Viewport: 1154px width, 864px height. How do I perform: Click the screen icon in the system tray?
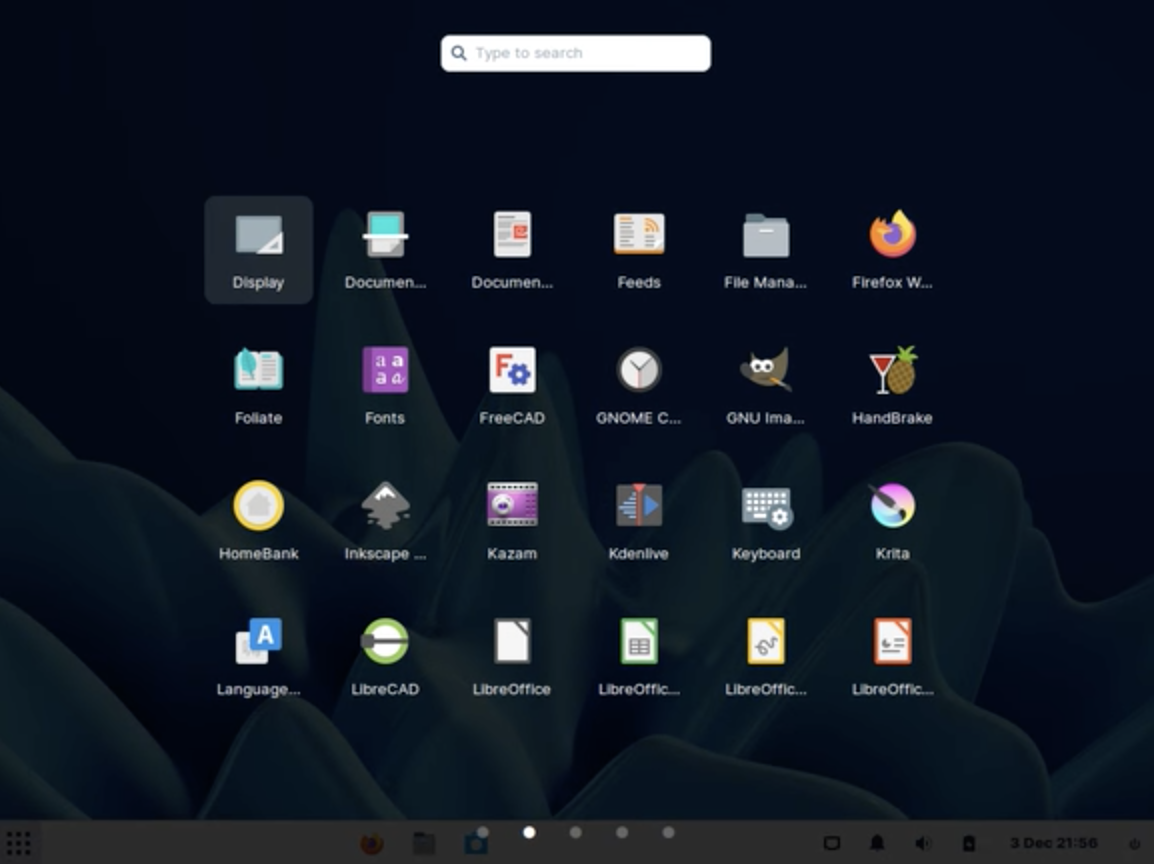click(x=832, y=843)
